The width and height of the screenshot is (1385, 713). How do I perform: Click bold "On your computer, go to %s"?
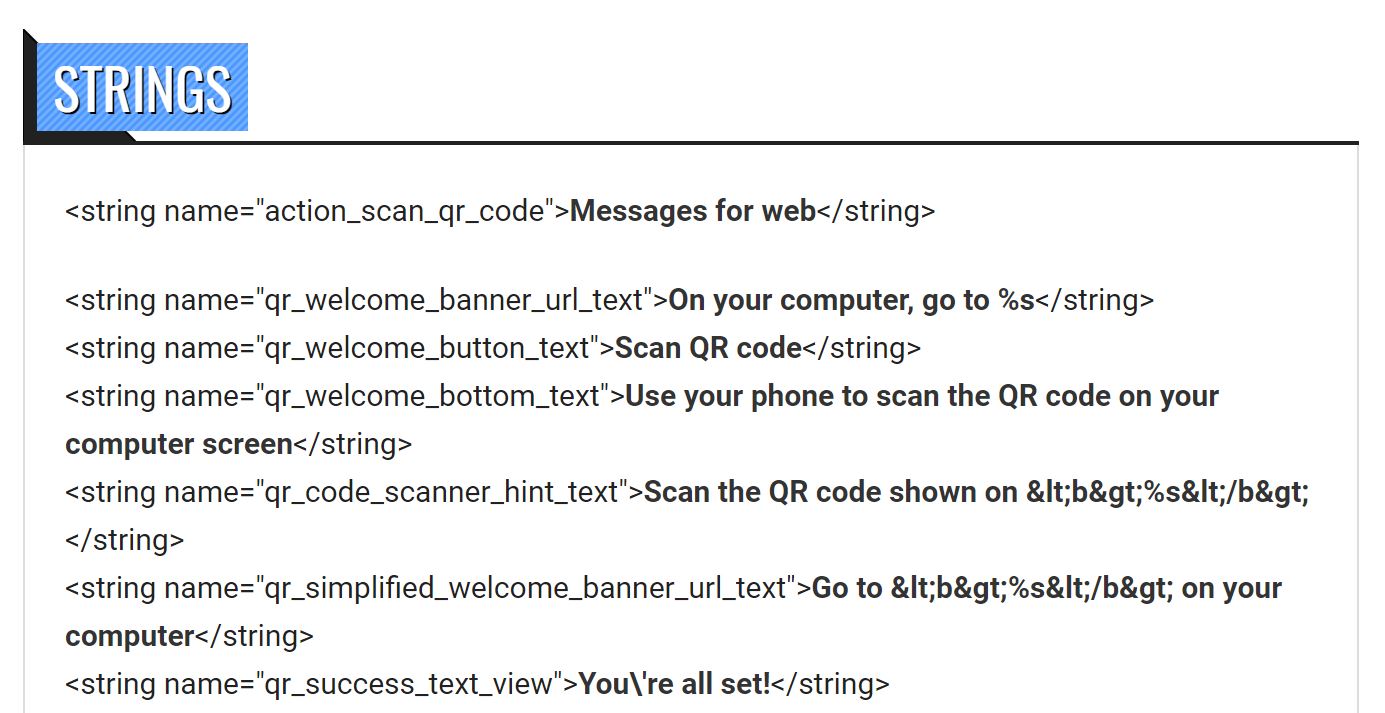point(851,300)
